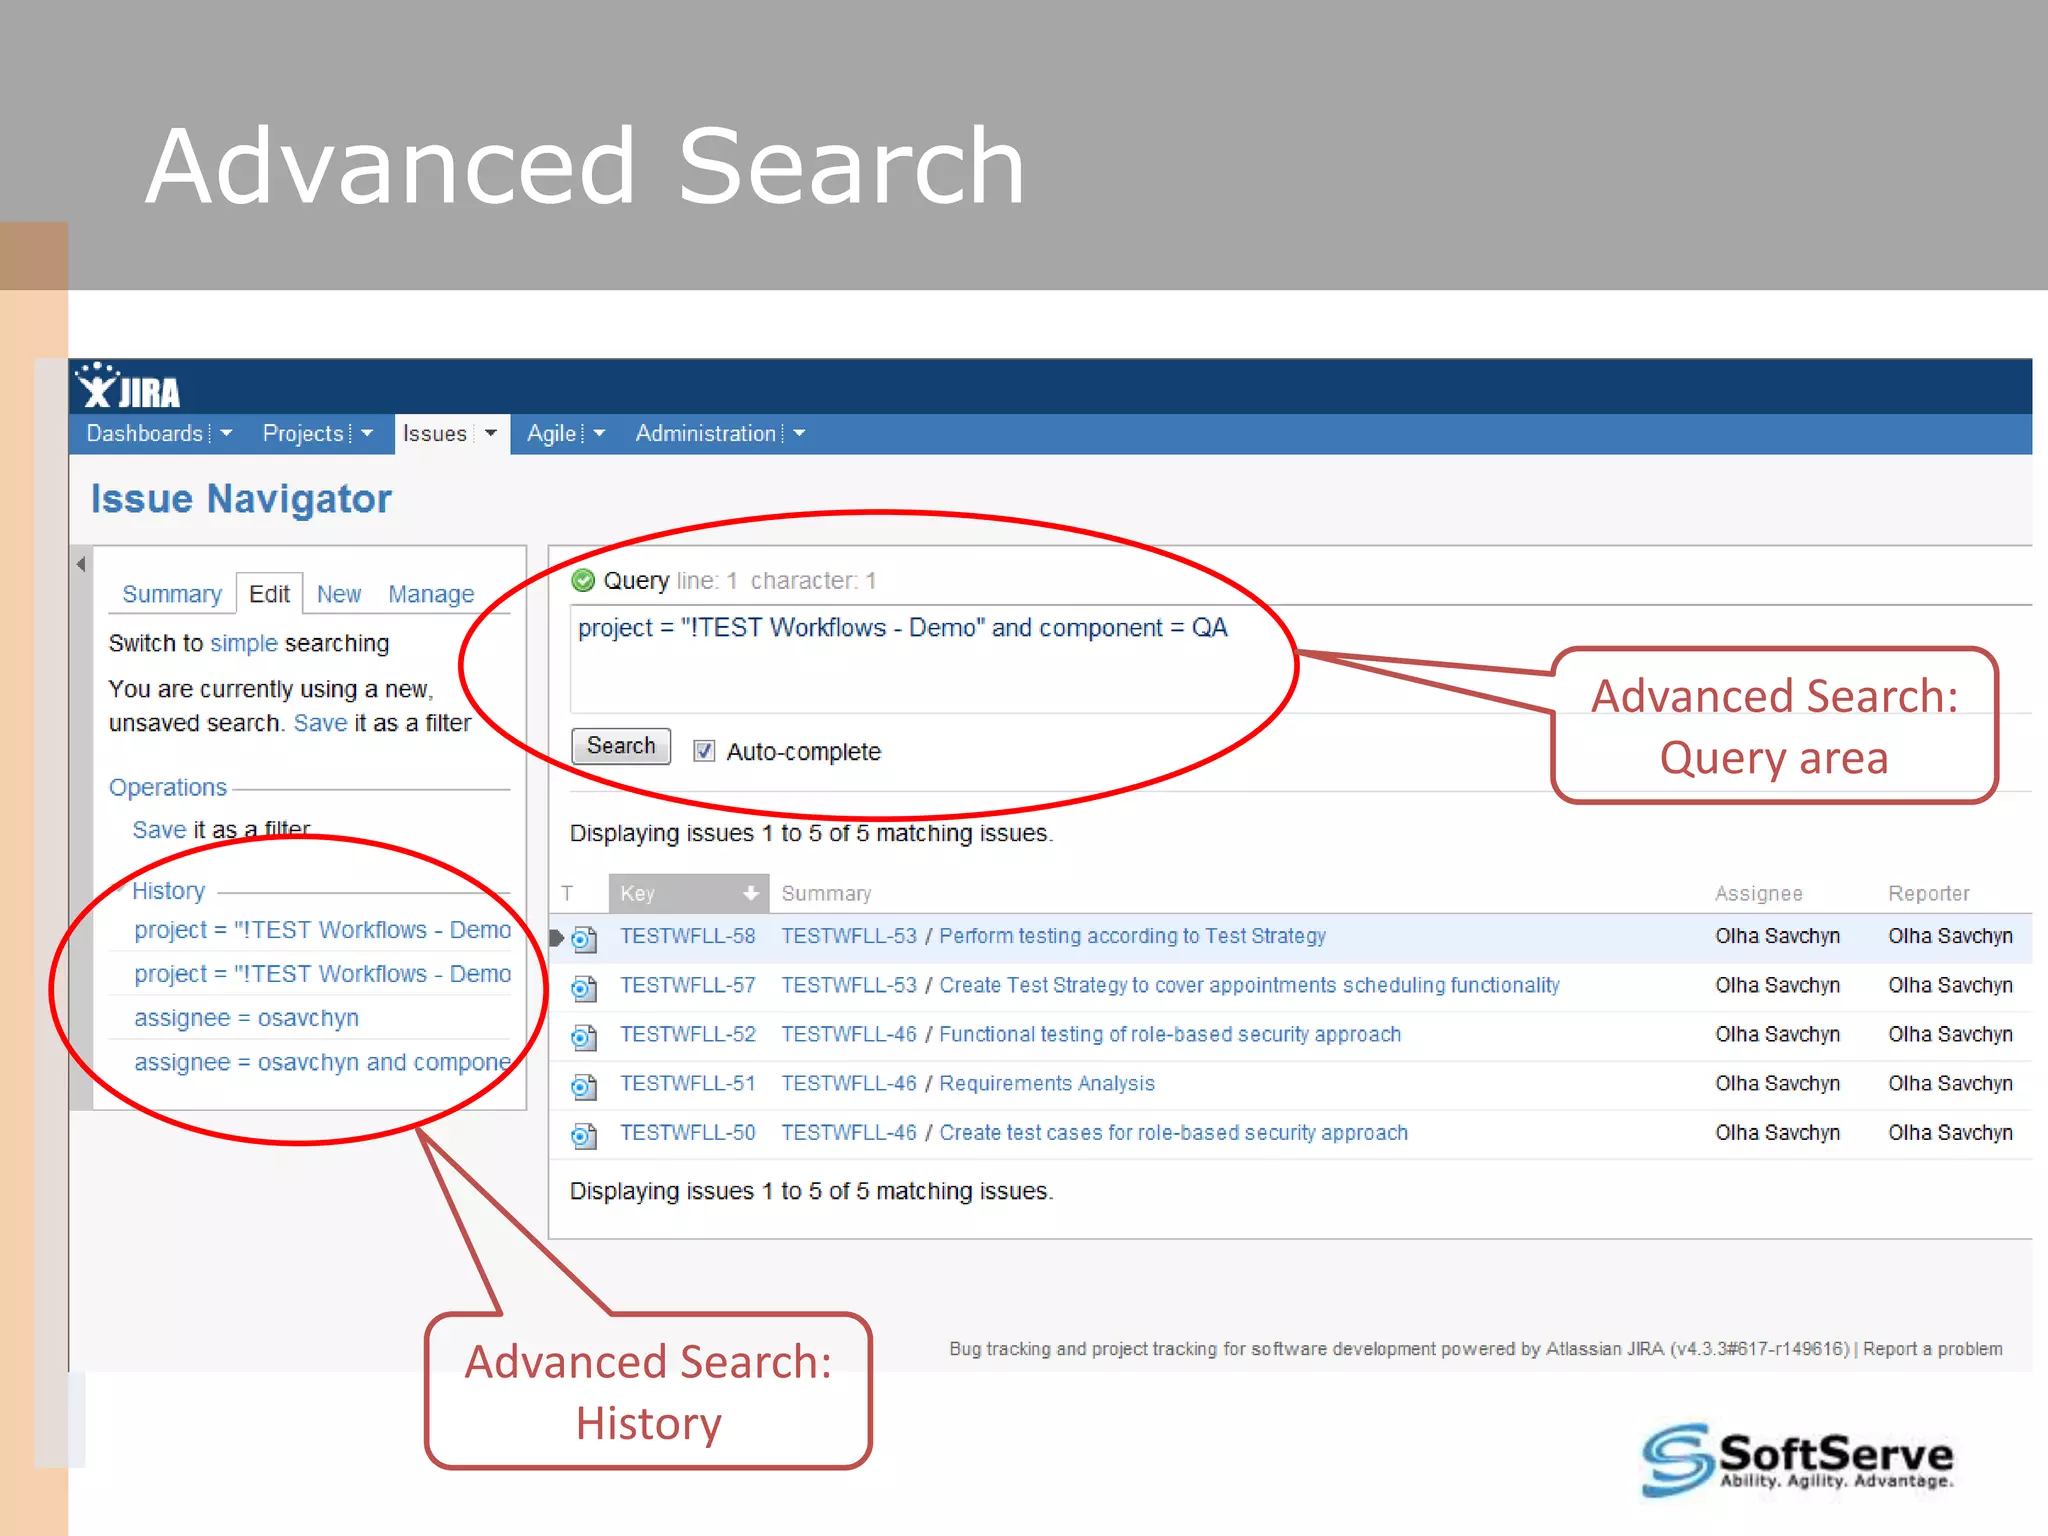Click the JIRA logo
2048x1536 pixels.
(130, 386)
